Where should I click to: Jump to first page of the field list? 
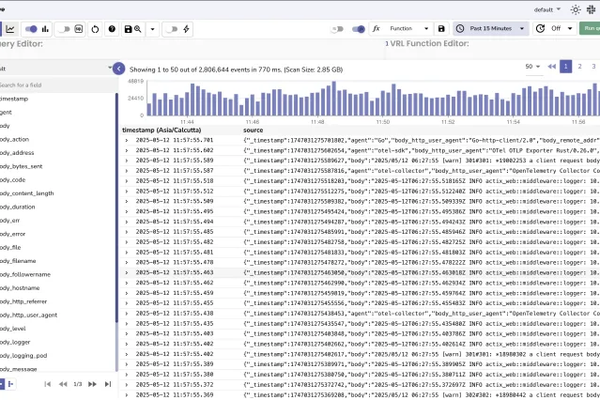coord(47,384)
